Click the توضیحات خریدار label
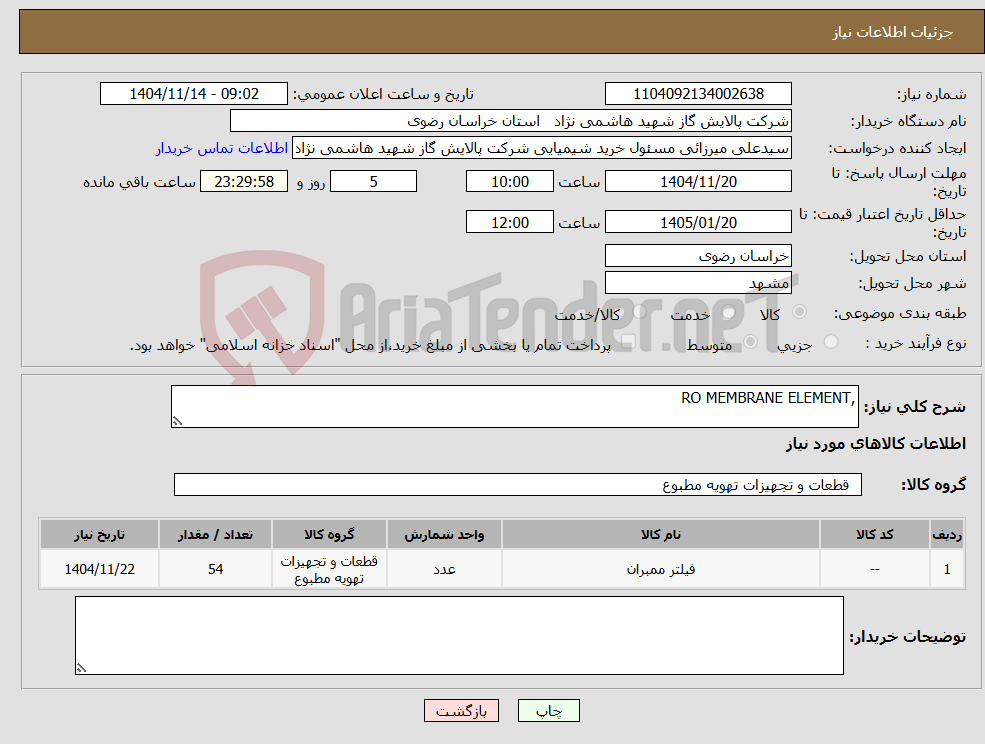Viewport: 985px width, 744px height. tap(907, 637)
